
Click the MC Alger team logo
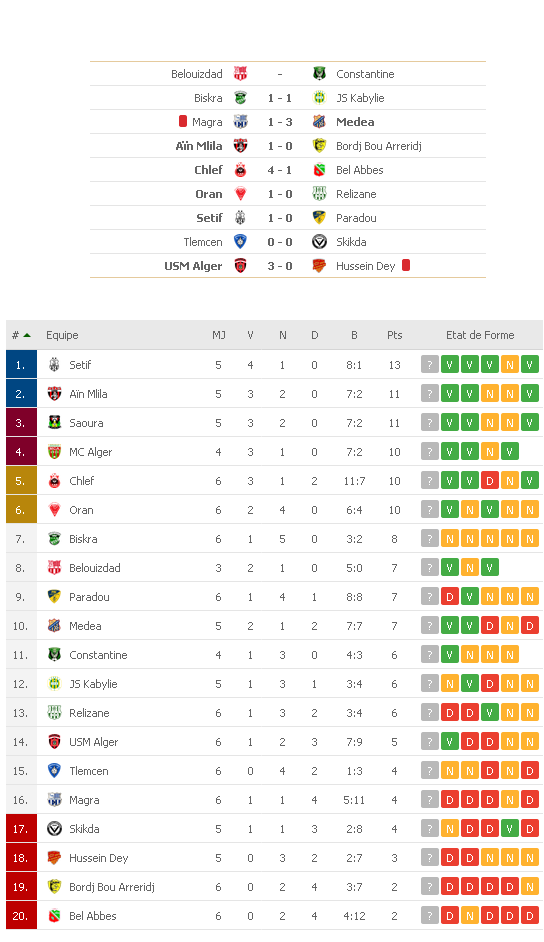[x=54, y=452]
